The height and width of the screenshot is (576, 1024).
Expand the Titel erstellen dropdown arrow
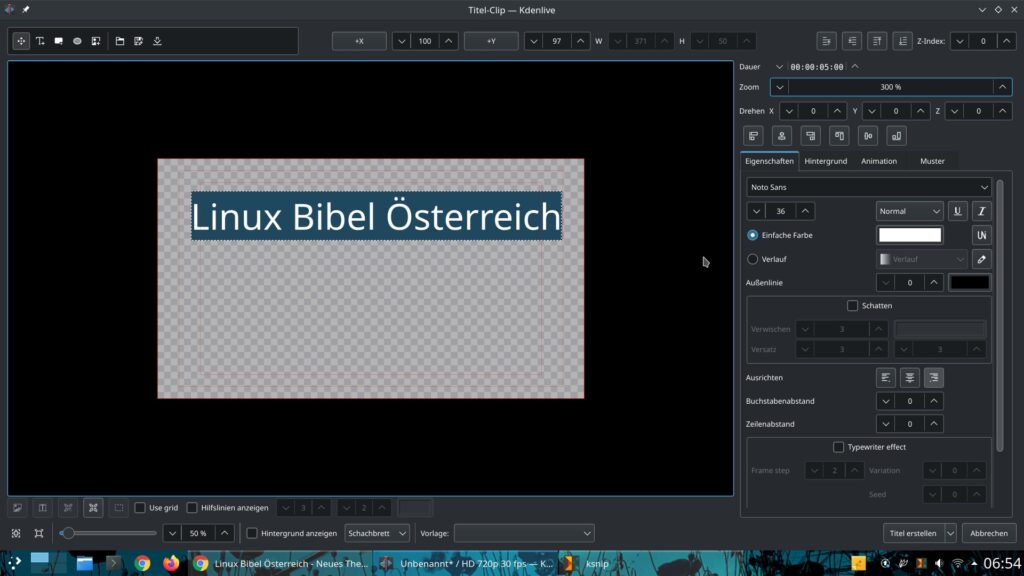coord(951,534)
